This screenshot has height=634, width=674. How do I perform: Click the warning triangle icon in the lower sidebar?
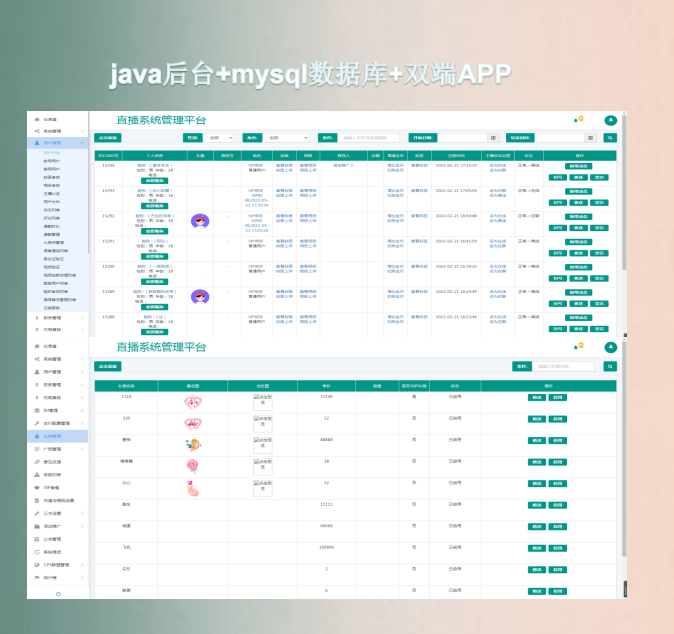[37, 475]
